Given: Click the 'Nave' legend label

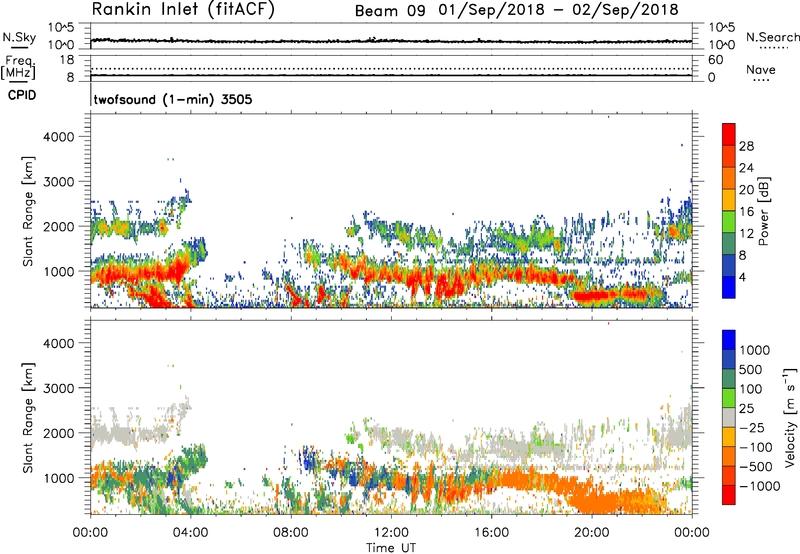Looking at the screenshot, I should [760, 69].
